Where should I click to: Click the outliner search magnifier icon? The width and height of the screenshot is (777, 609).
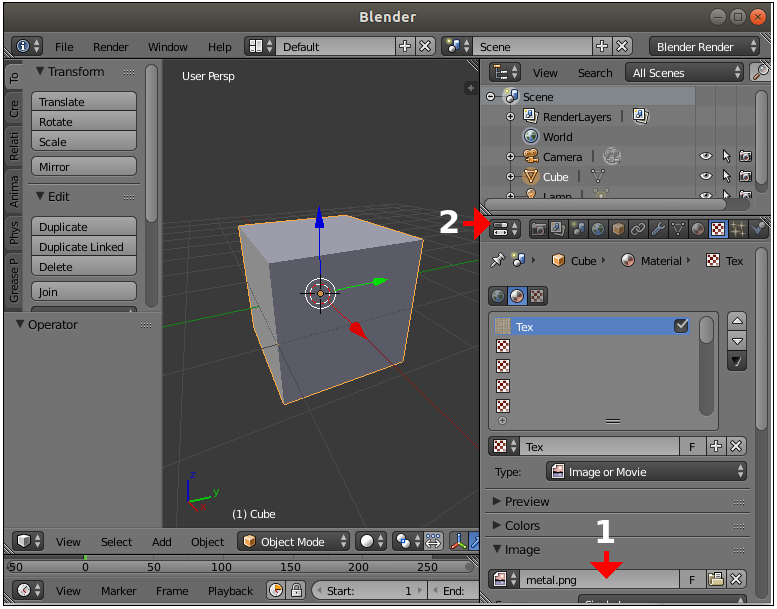coord(760,73)
